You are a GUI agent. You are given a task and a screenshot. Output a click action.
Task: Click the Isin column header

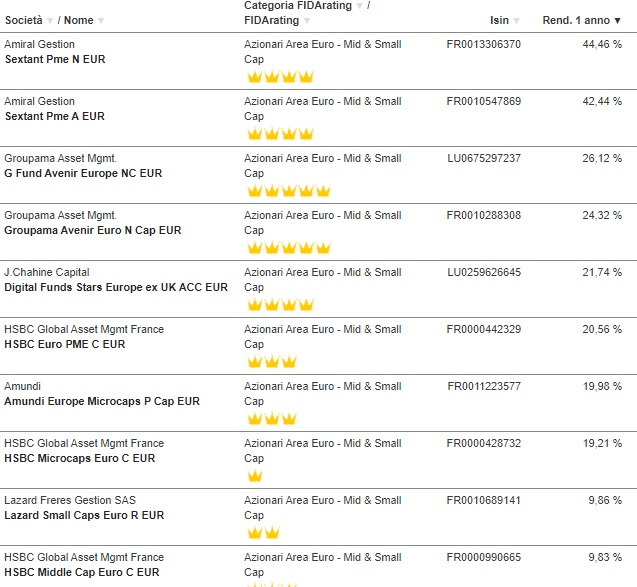point(499,20)
